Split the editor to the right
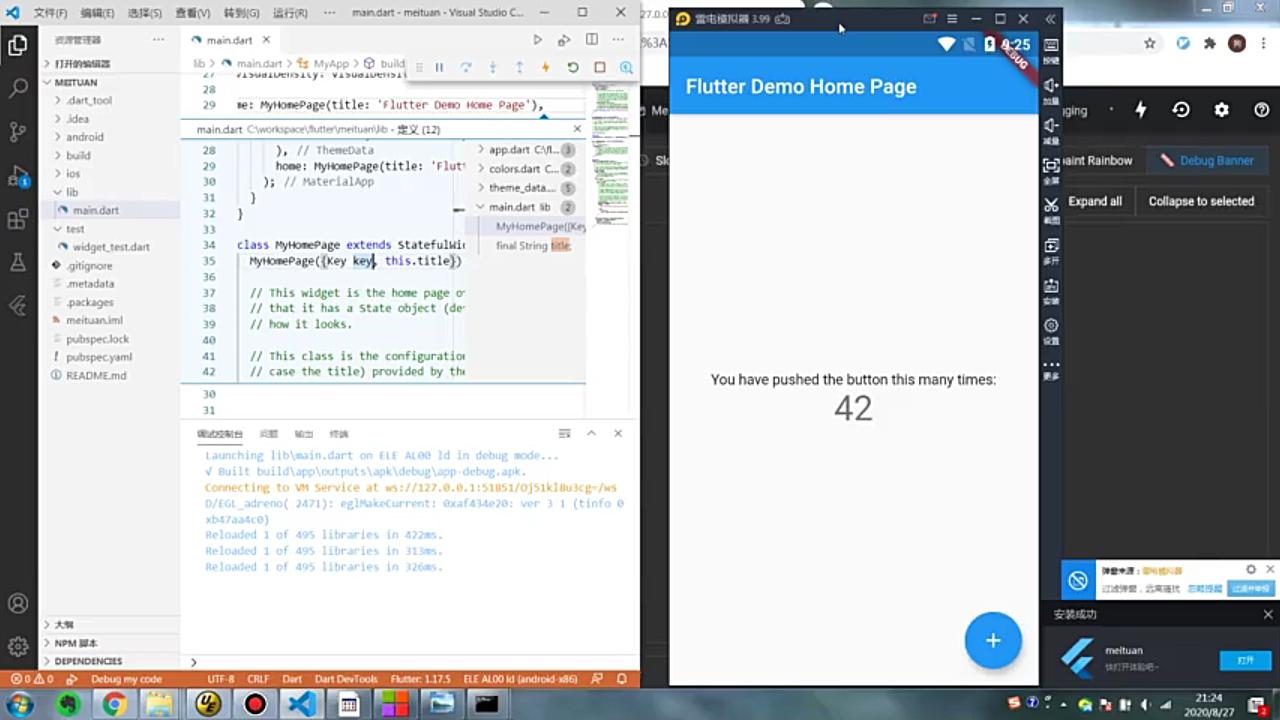The height and width of the screenshot is (720, 1280). pyautogui.click(x=592, y=40)
